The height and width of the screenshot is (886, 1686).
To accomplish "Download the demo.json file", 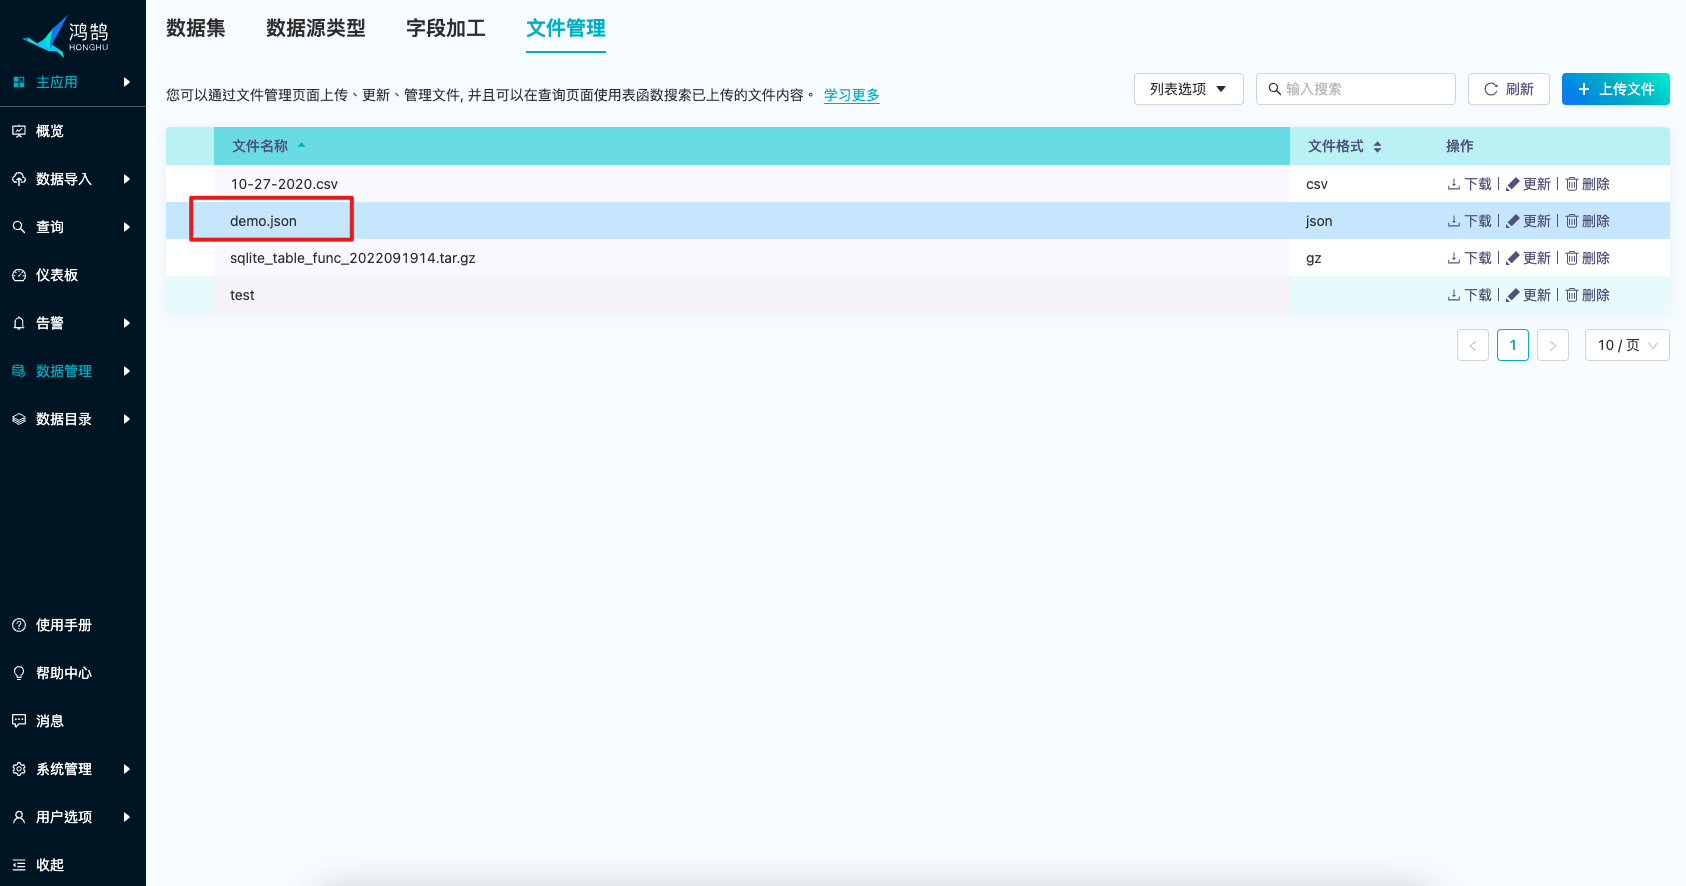I will tap(1469, 221).
